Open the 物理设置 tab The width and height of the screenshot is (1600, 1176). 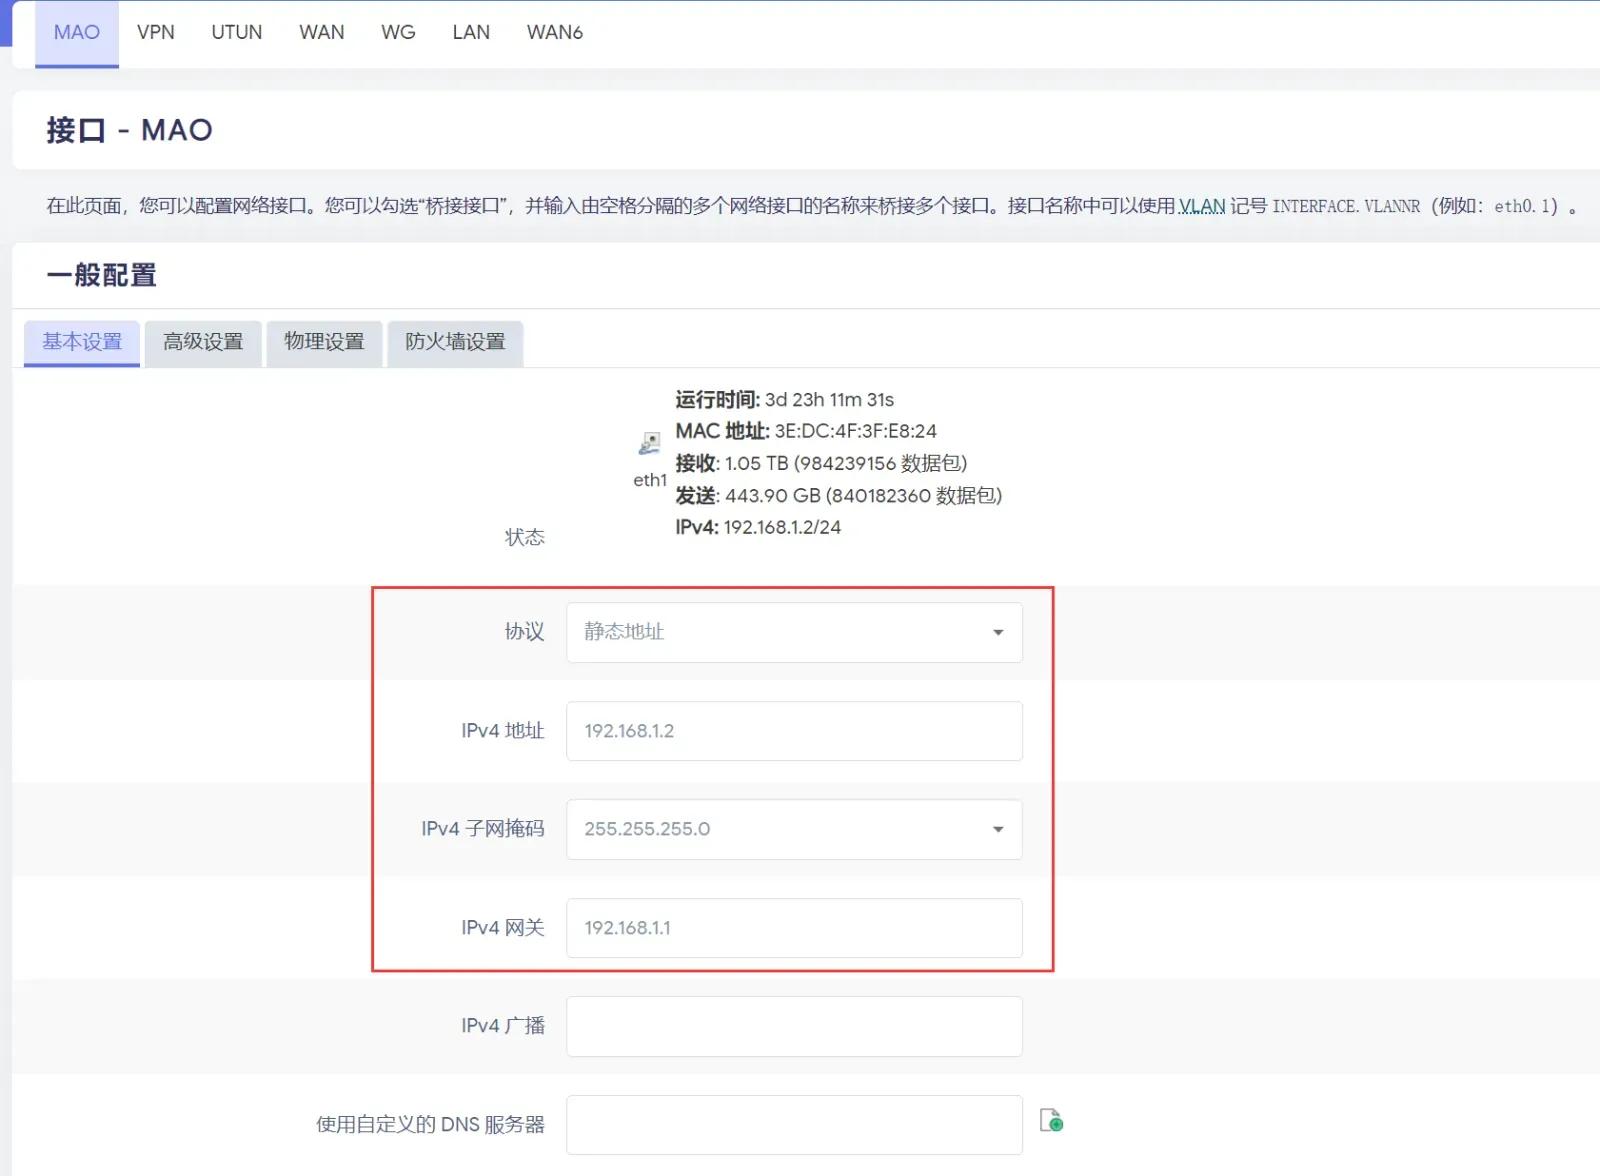coord(324,343)
